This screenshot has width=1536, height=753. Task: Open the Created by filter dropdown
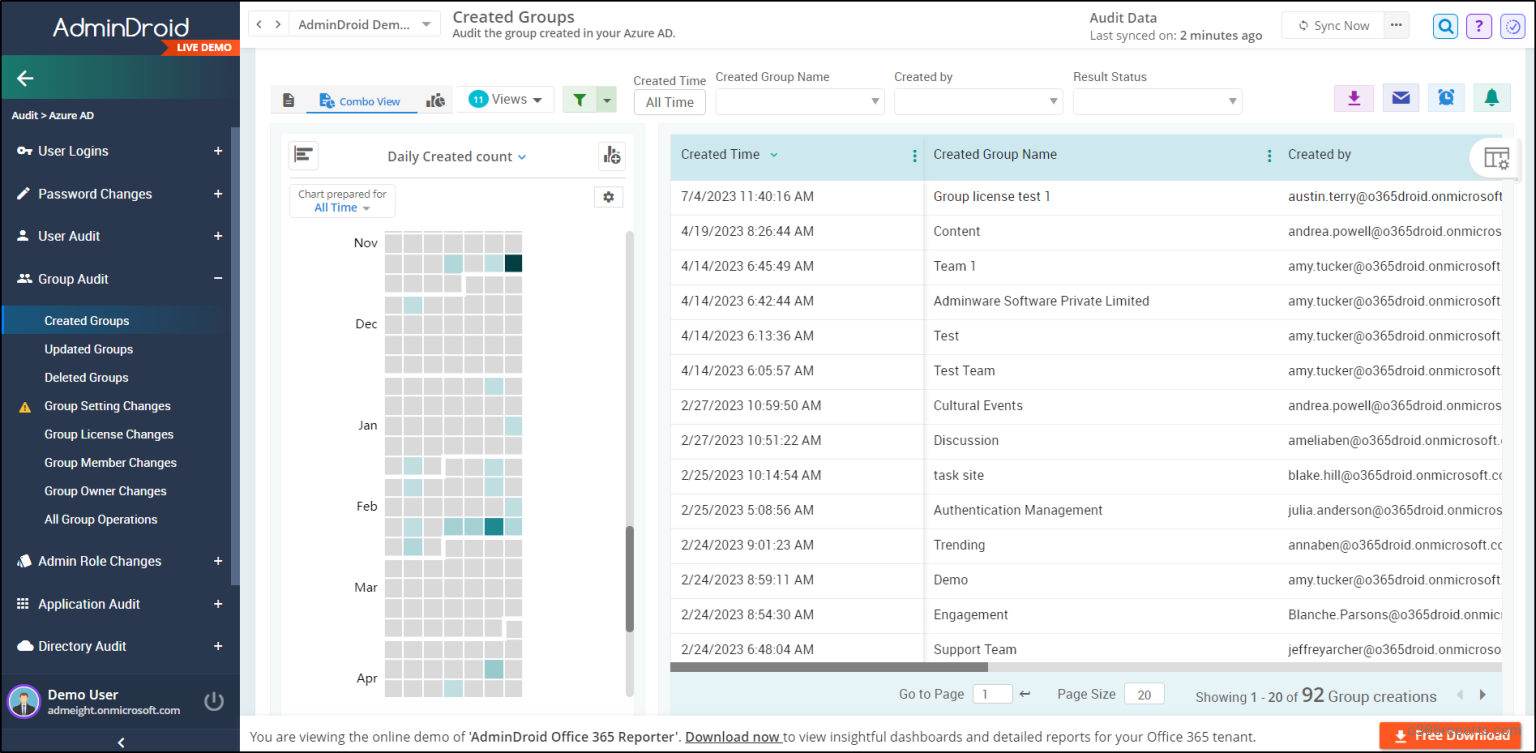pos(978,101)
